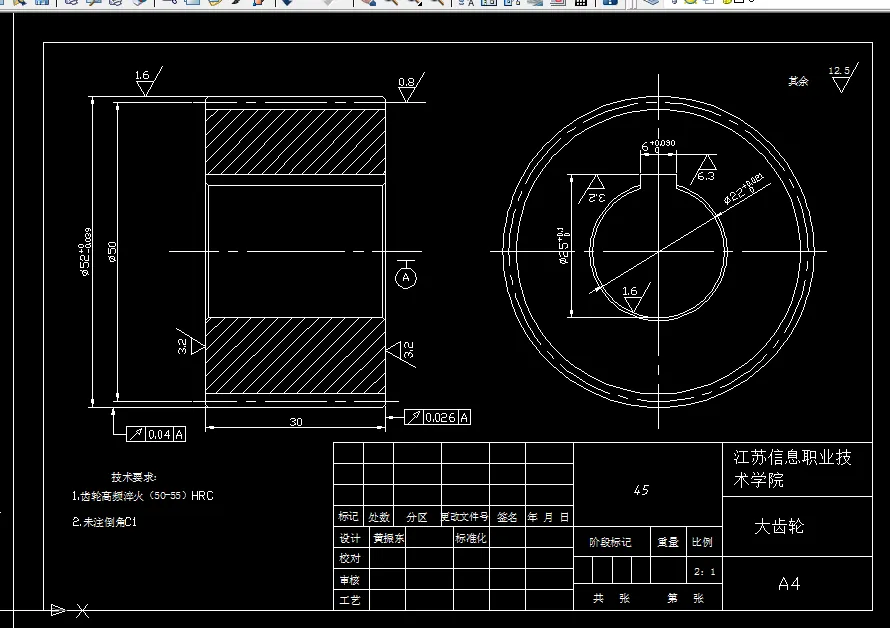This screenshot has width=890, height=628.
Task: Click the UCS origin icon at the drawing corner
Action: point(70,610)
